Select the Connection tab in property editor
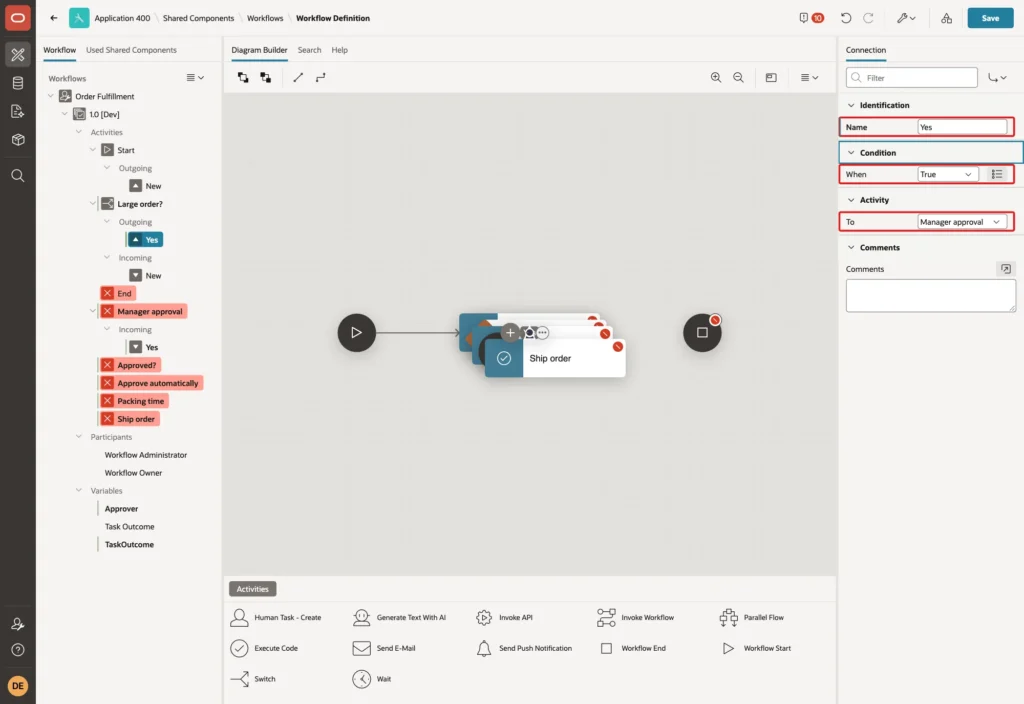 (865, 50)
